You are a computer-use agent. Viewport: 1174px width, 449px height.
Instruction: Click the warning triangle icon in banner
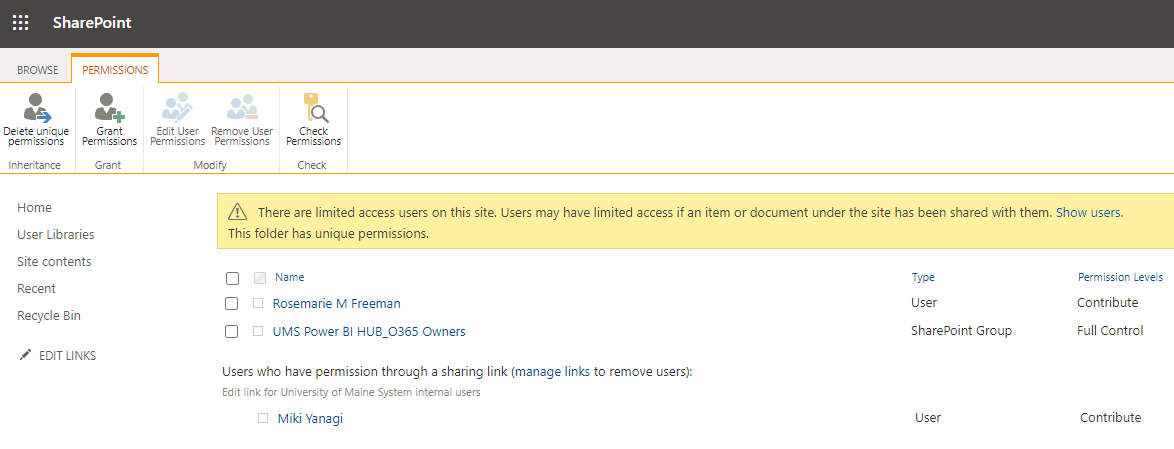click(x=237, y=212)
